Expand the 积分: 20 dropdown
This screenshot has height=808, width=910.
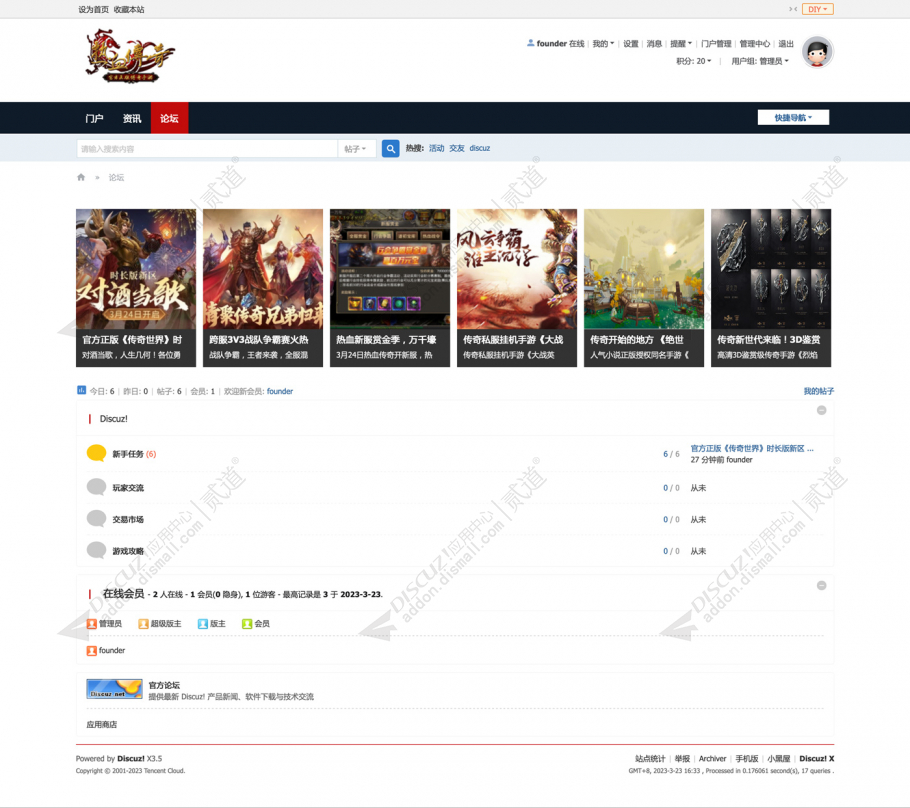(694, 61)
